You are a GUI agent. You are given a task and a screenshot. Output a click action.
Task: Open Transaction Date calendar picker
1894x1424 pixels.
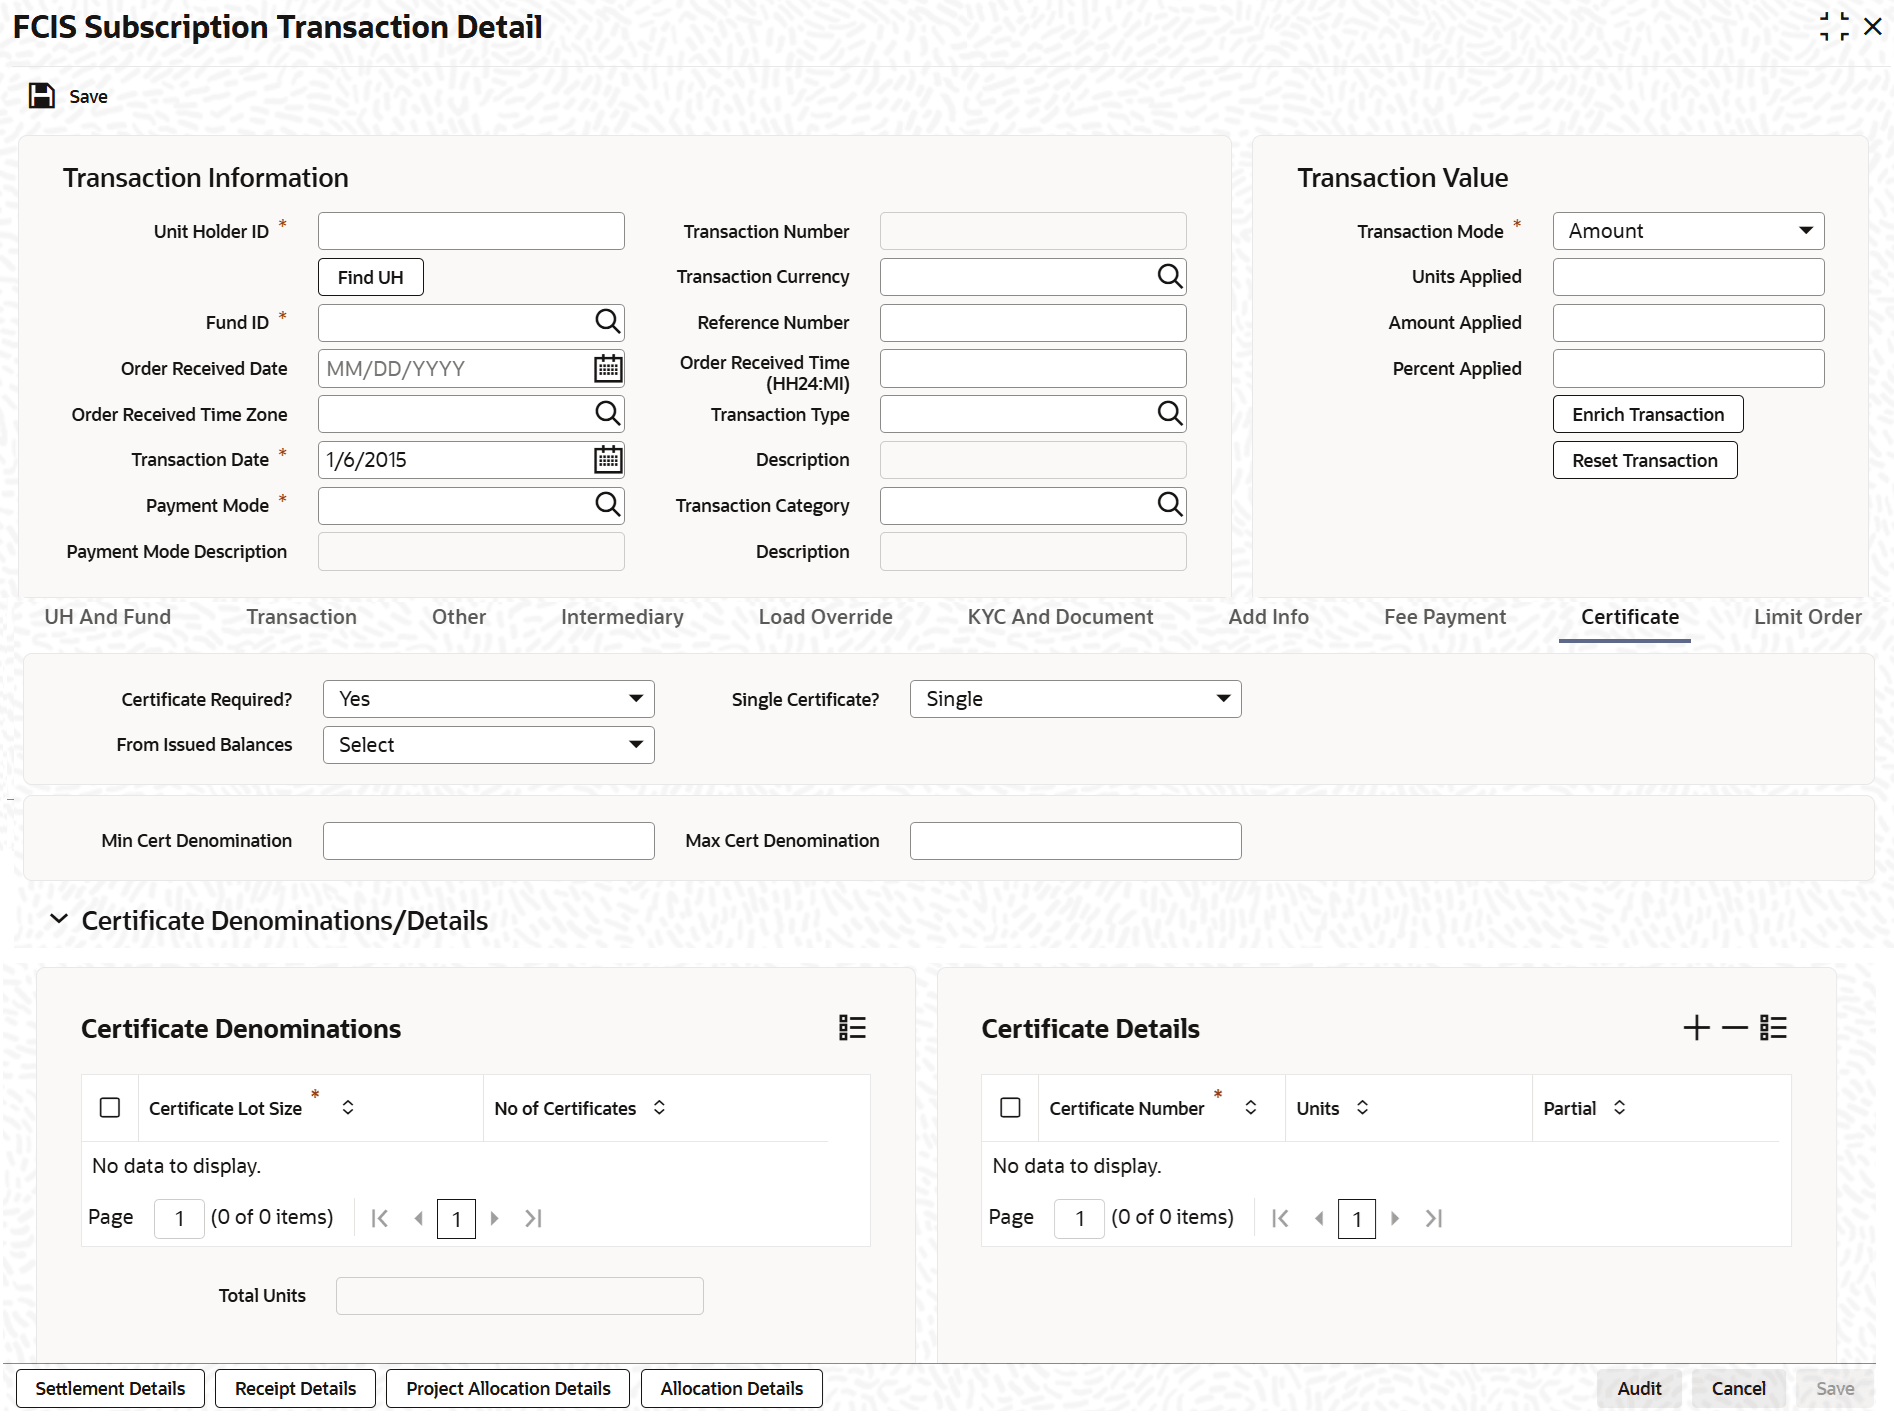[x=607, y=460]
